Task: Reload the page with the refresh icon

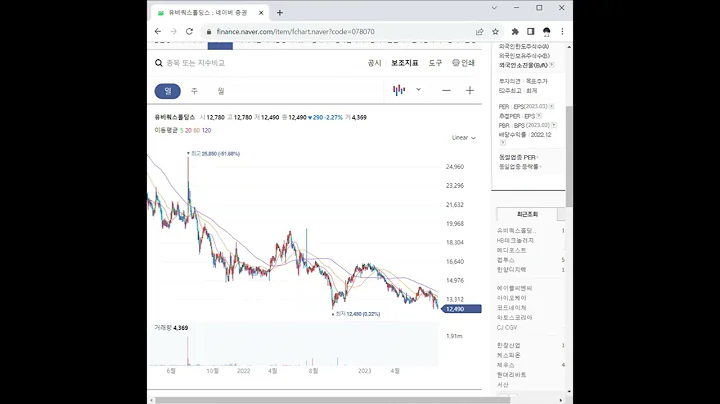Action: [x=189, y=31]
